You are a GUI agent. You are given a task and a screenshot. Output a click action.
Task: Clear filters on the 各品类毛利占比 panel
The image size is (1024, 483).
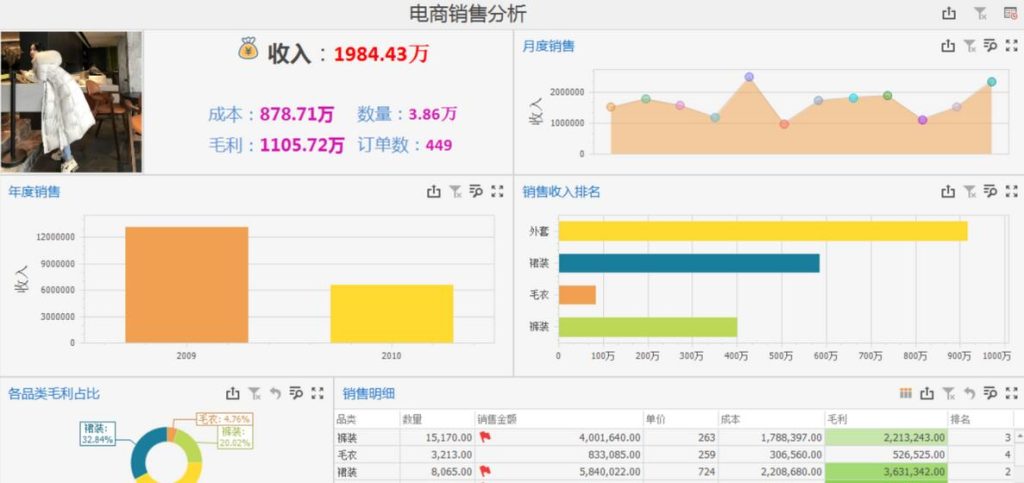[x=254, y=393]
